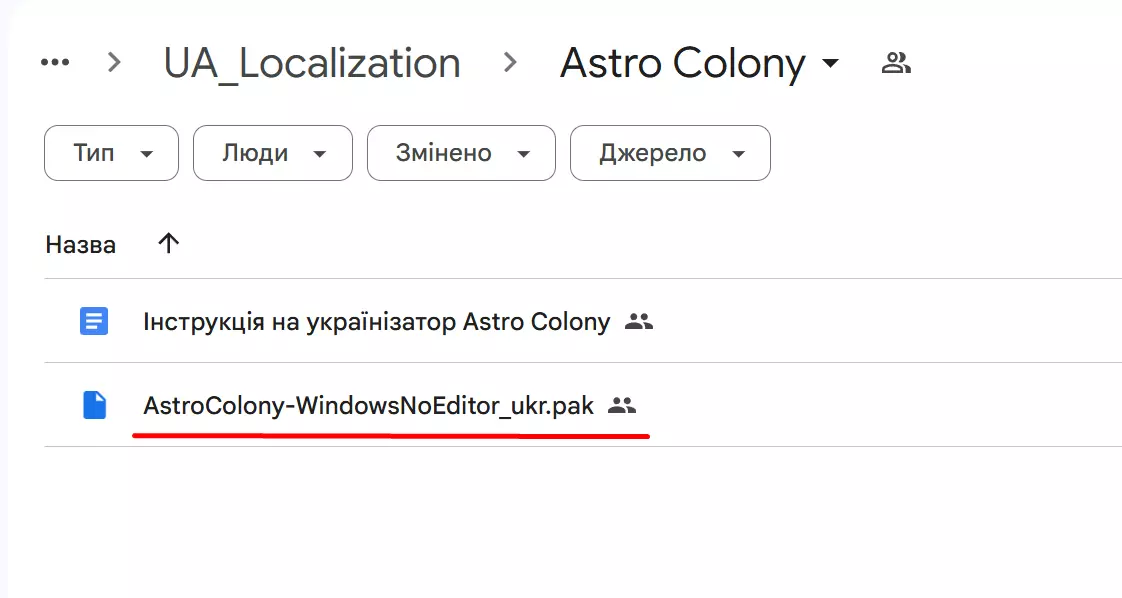Expand the Змінено filter dropdown
The height and width of the screenshot is (598, 1122).
click(x=461, y=153)
